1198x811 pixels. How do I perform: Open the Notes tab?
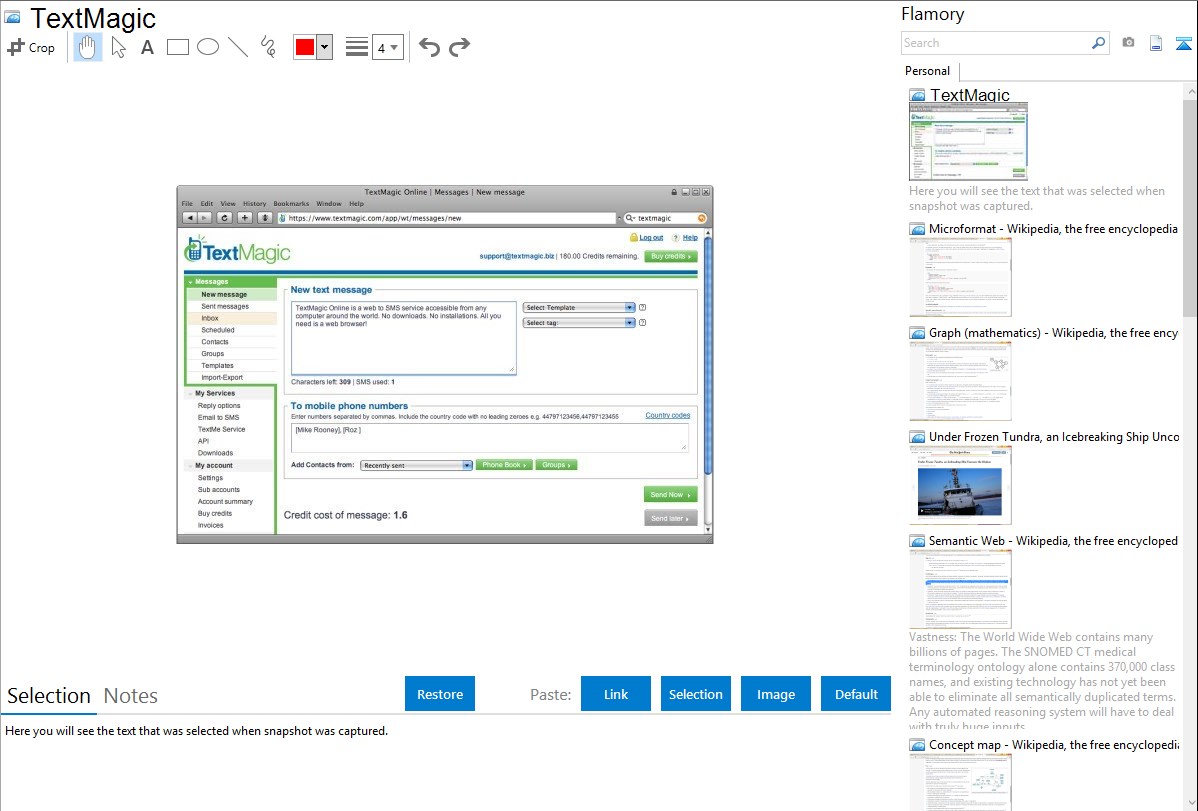pos(131,696)
